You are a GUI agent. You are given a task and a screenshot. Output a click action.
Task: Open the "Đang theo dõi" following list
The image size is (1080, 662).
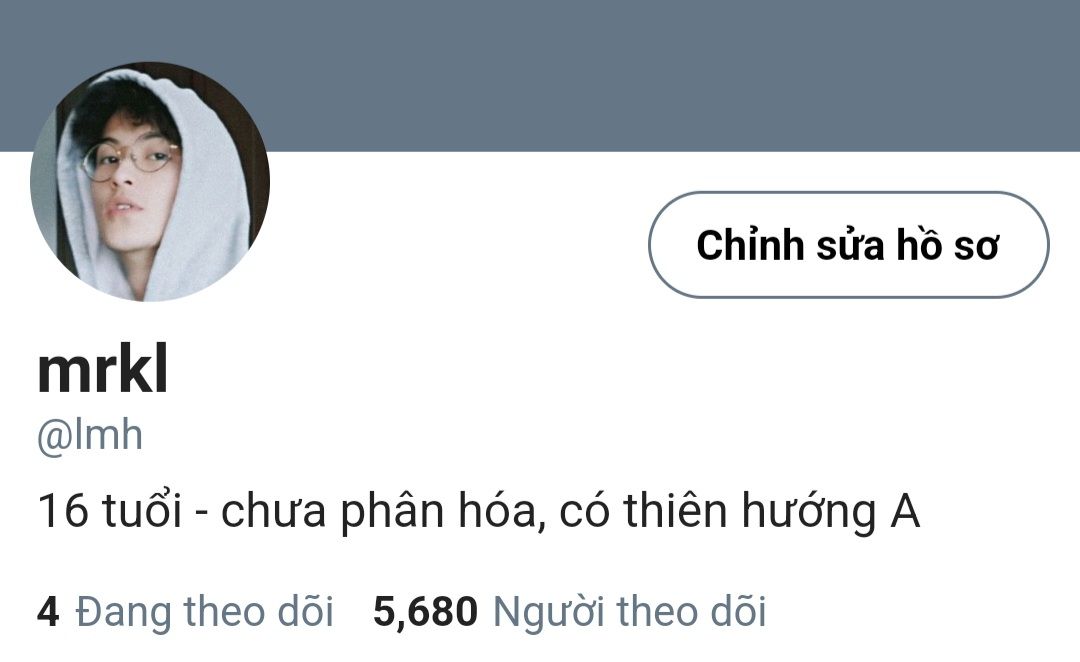pos(204,612)
